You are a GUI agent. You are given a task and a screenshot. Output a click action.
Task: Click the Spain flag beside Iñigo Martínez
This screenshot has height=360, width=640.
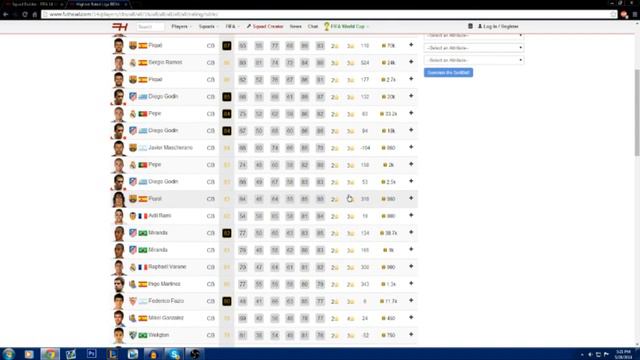(142, 284)
